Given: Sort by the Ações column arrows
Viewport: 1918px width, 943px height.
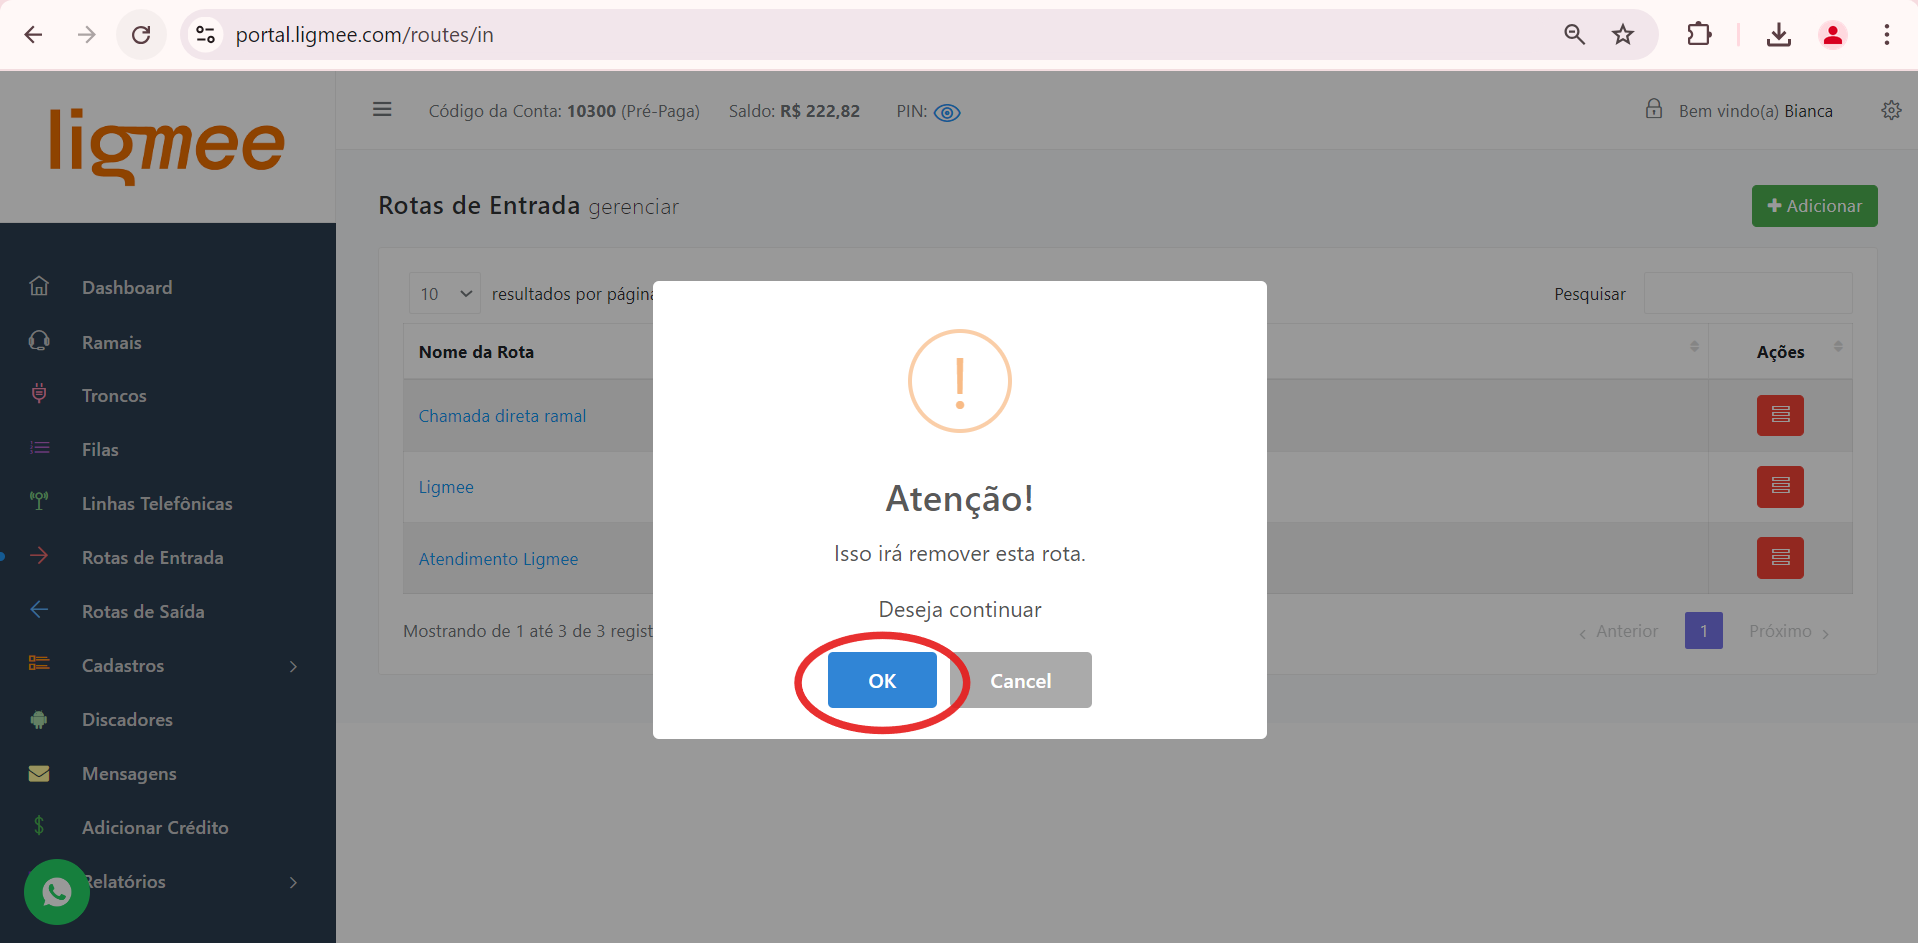Looking at the screenshot, I should coord(1837,347).
